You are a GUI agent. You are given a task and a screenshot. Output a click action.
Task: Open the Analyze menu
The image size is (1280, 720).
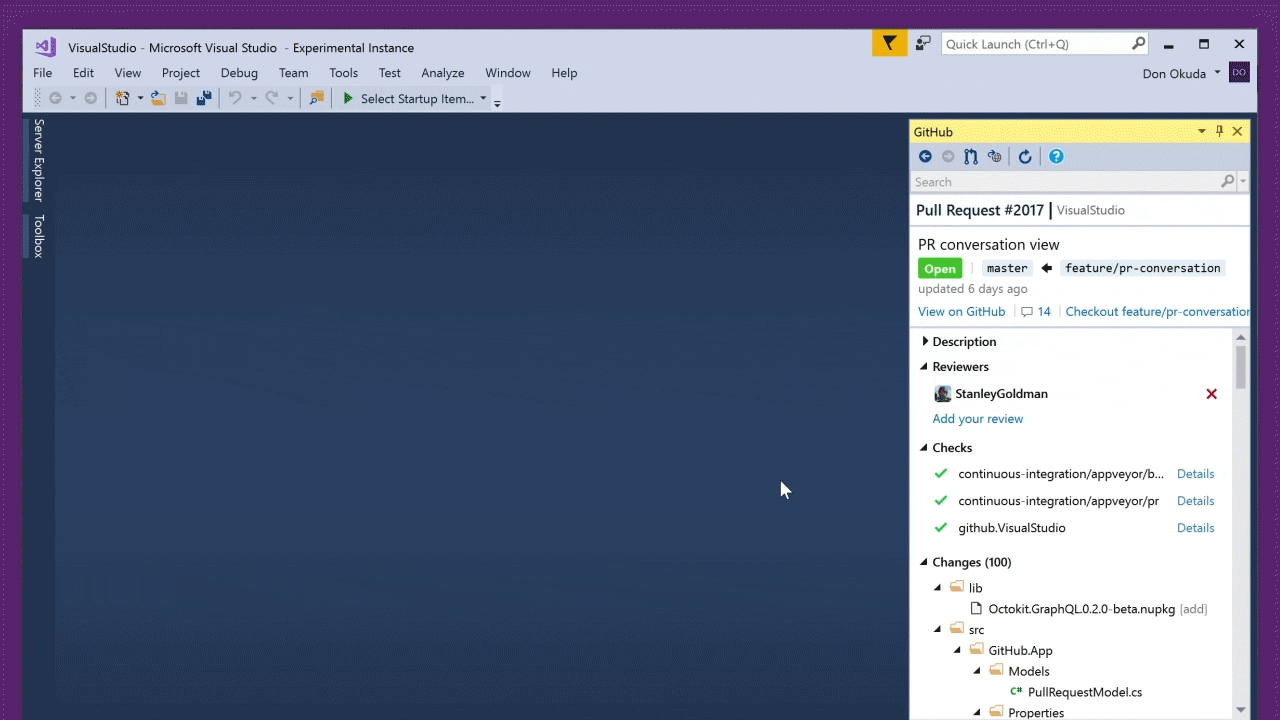[x=443, y=73]
